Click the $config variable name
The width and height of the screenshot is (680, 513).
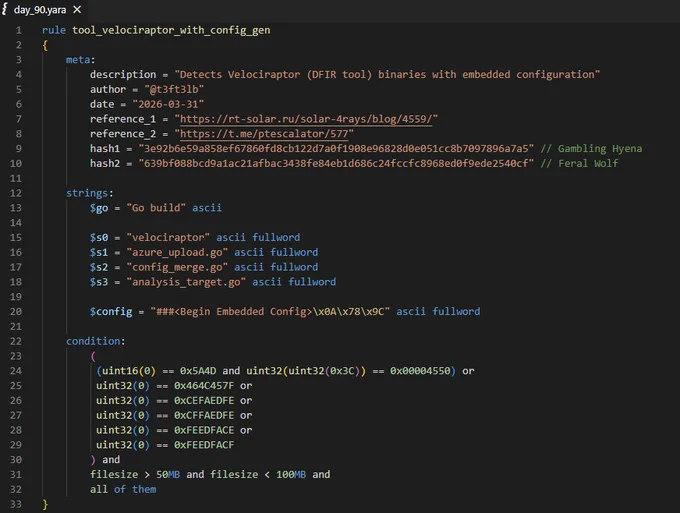tap(111, 312)
